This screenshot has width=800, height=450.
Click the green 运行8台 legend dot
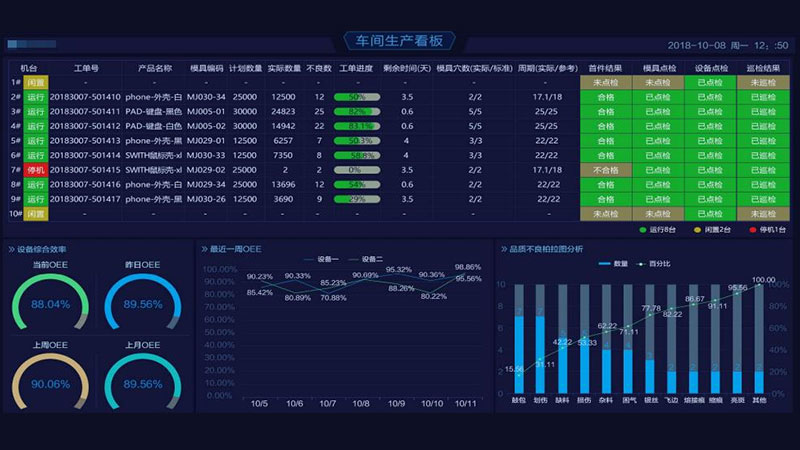644,230
